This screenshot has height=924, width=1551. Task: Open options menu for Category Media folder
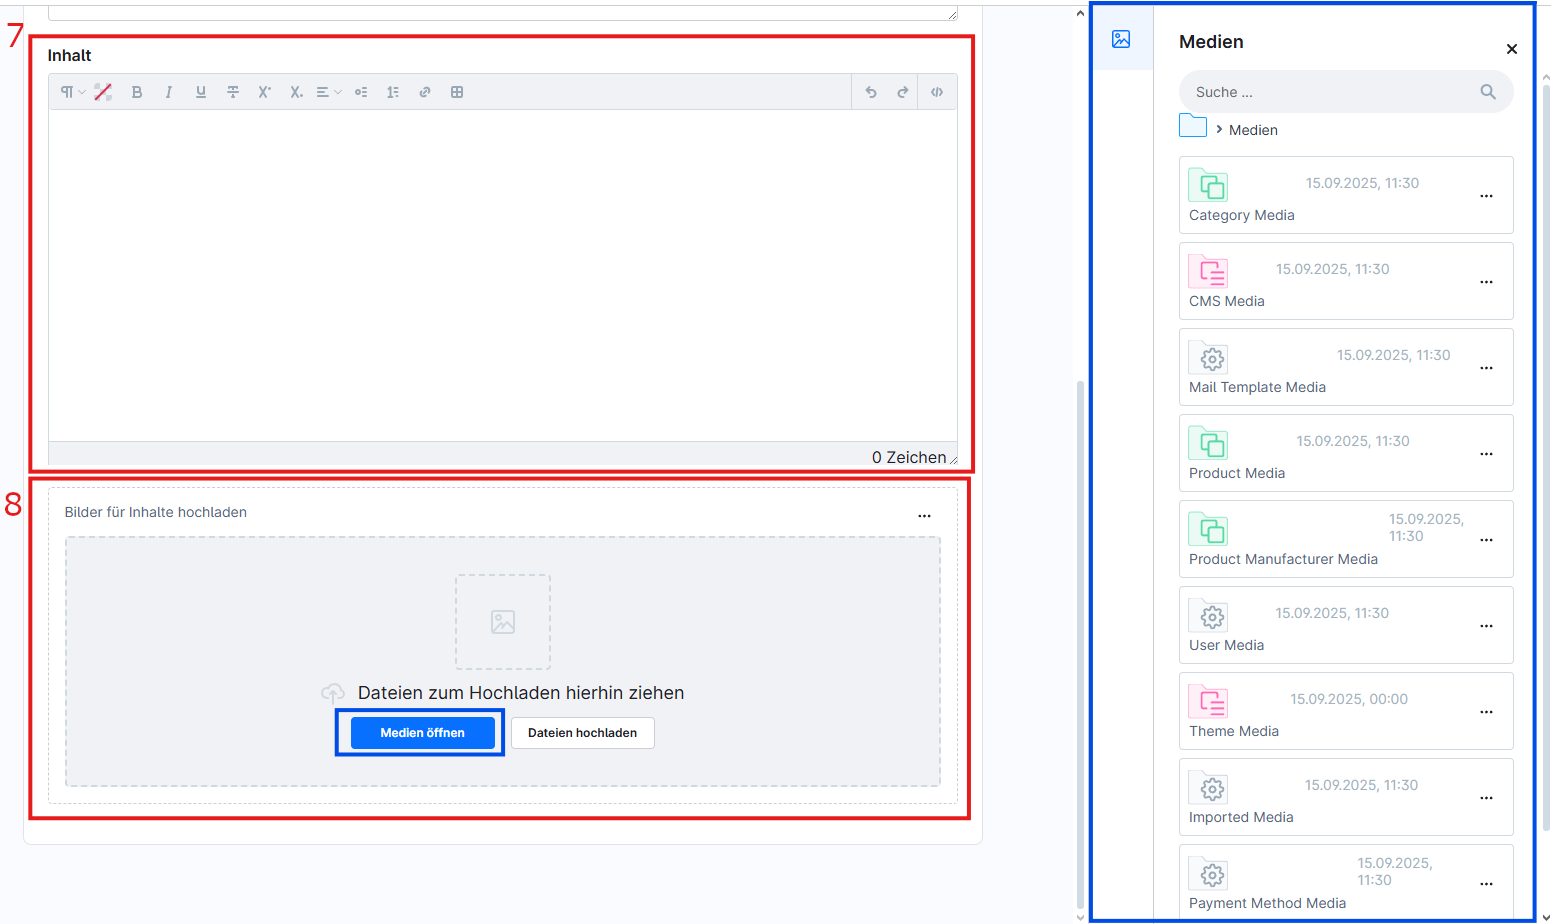1486,196
